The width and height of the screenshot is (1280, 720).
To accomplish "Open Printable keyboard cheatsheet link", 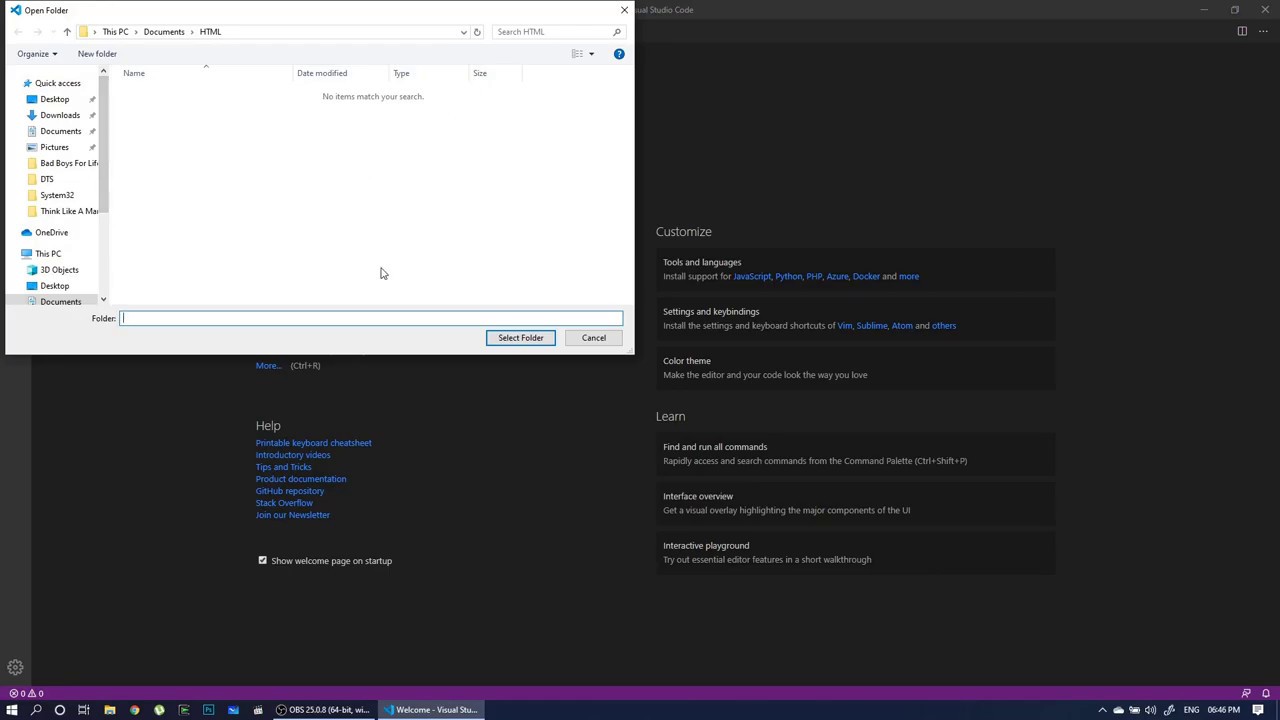I will [x=313, y=443].
